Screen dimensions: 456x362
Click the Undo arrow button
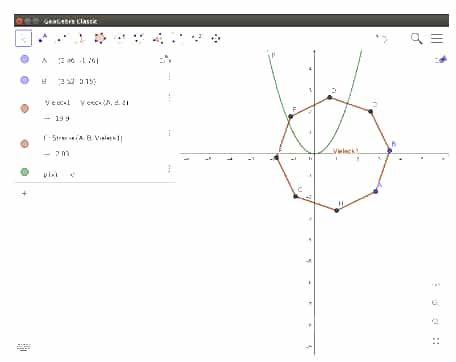(x=382, y=39)
